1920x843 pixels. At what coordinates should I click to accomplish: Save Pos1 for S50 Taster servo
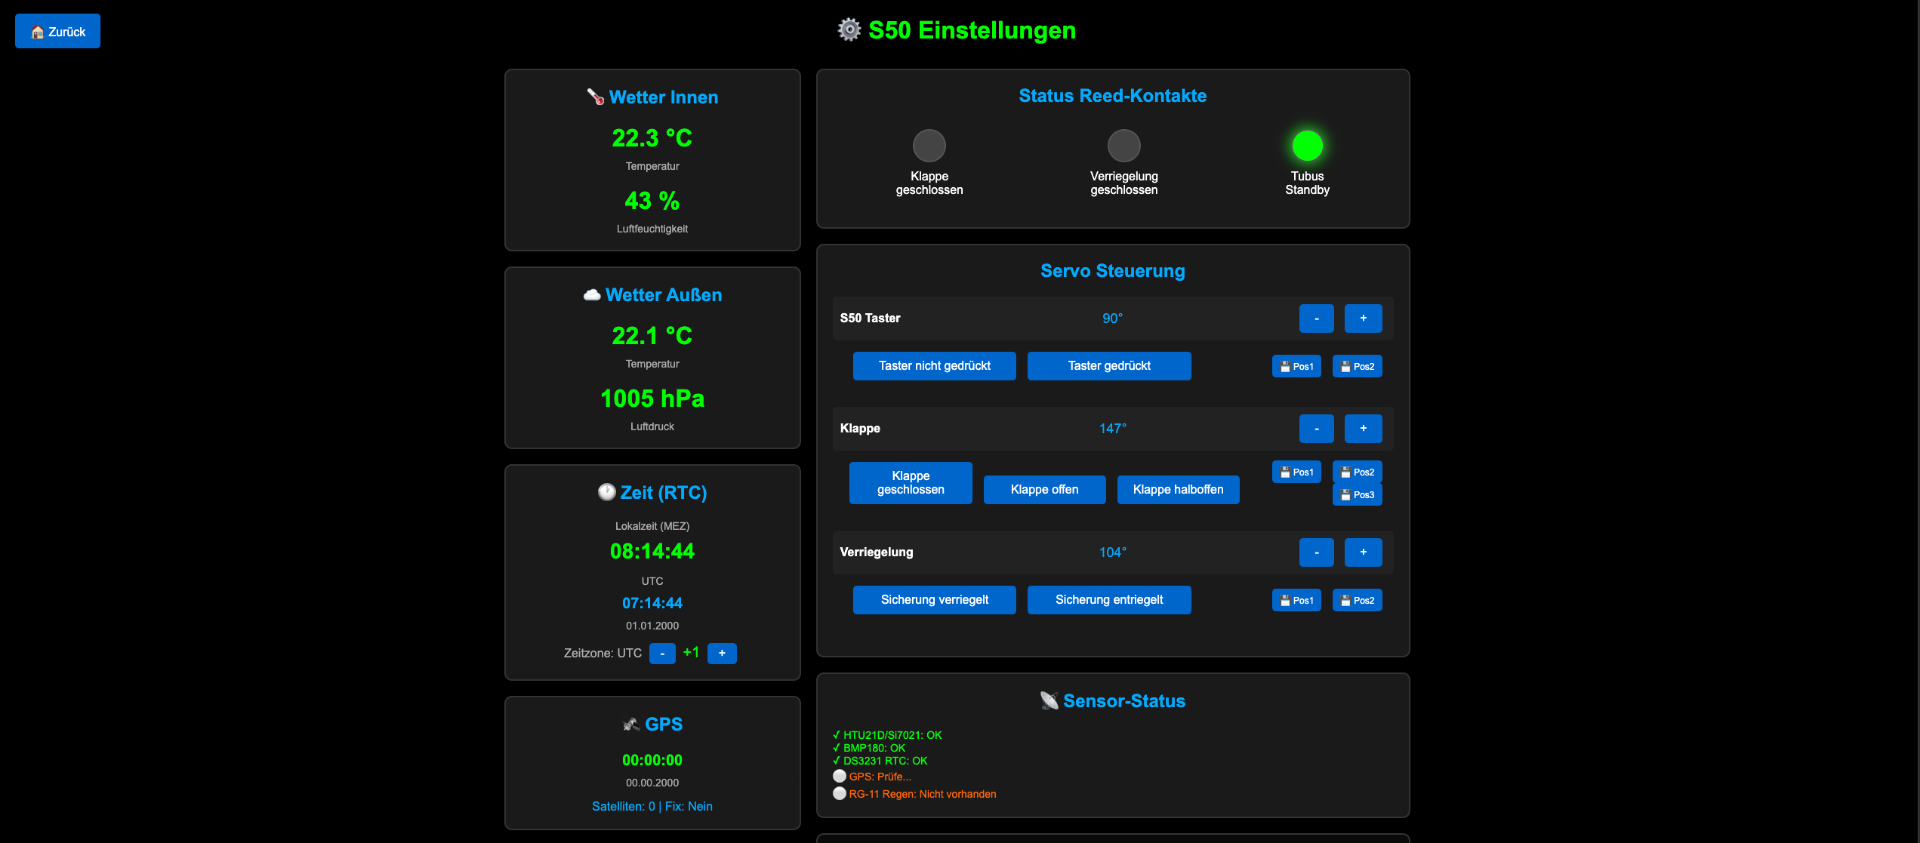[1296, 366]
